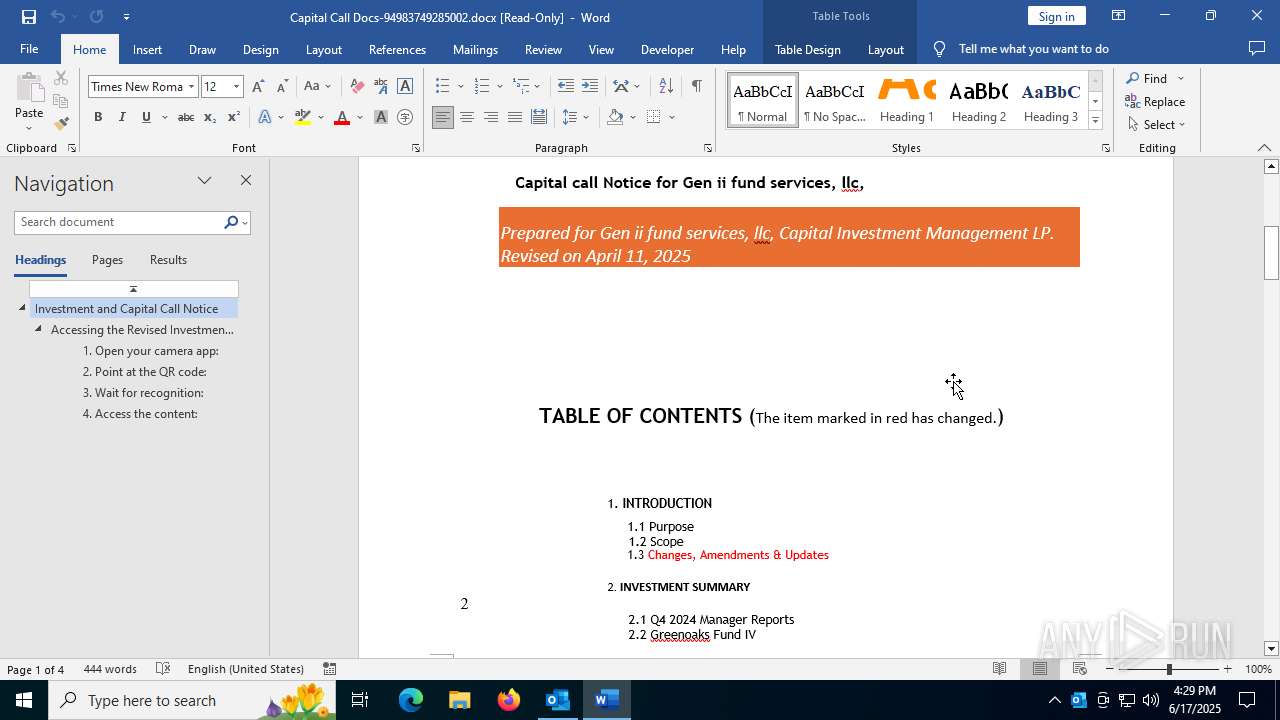Open Outlook from the Windows taskbar

pyautogui.click(x=557, y=700)
